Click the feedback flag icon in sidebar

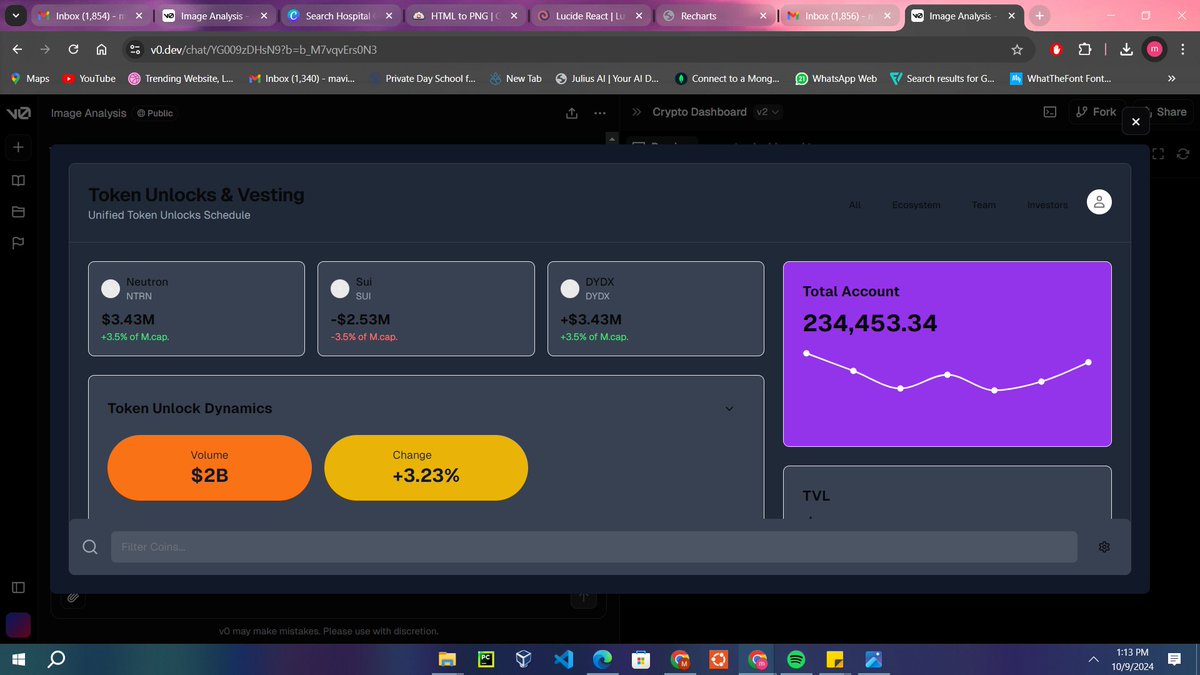coord(18,242)
